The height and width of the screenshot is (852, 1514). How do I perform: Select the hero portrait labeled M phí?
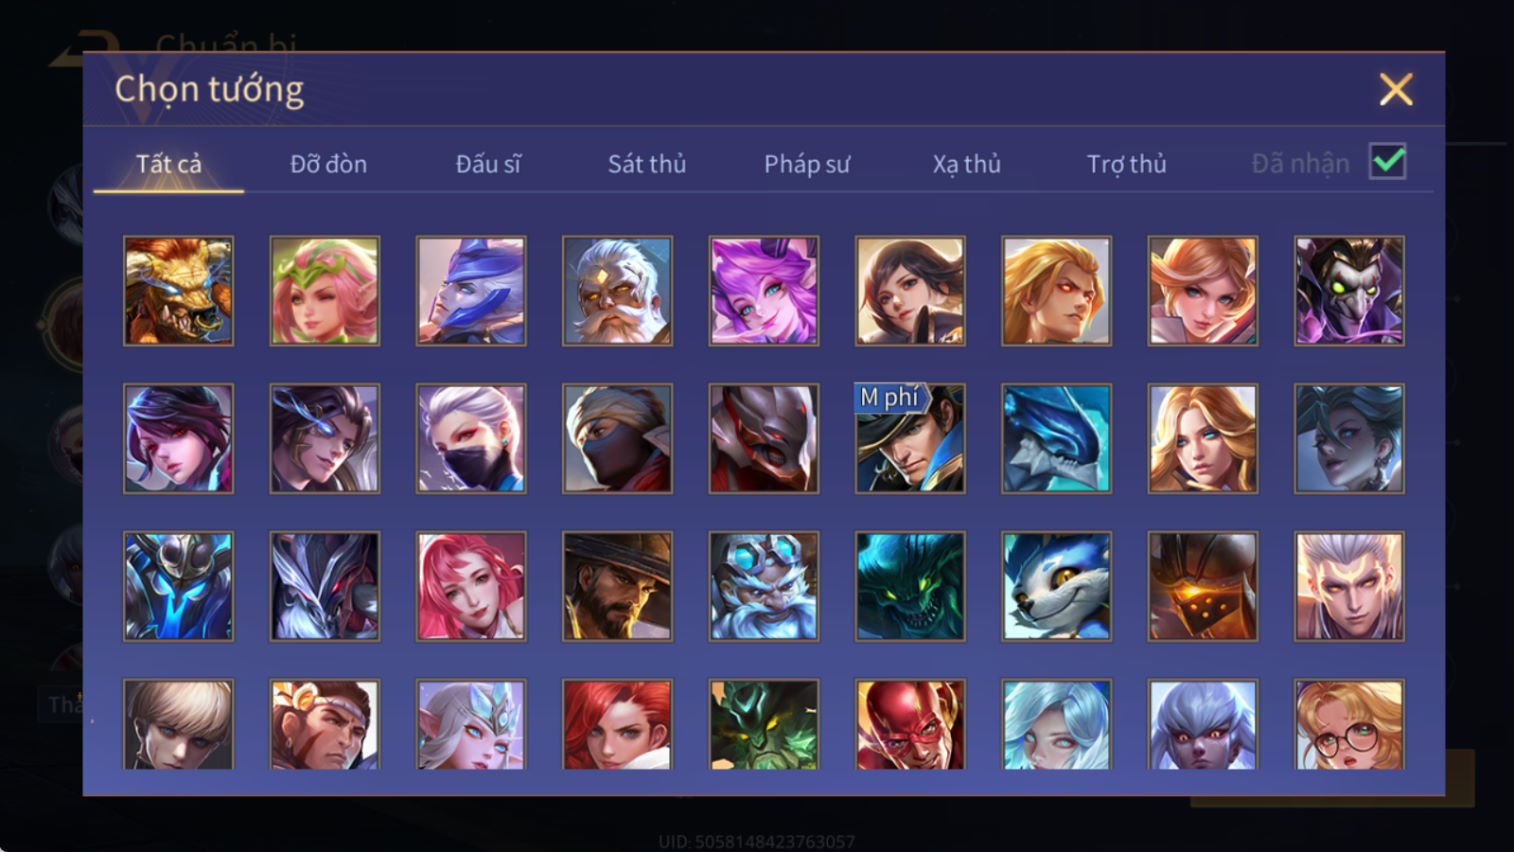click(x=910, y=438)
